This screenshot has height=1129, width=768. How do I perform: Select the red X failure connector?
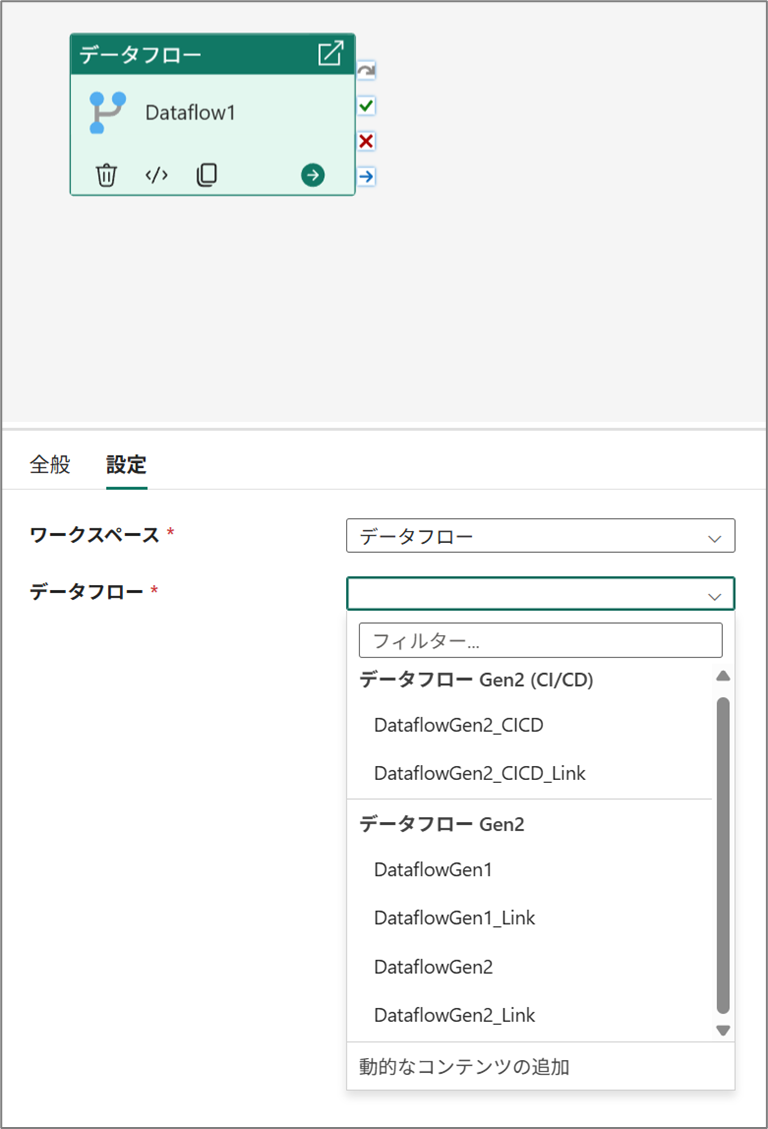[366, 141]
